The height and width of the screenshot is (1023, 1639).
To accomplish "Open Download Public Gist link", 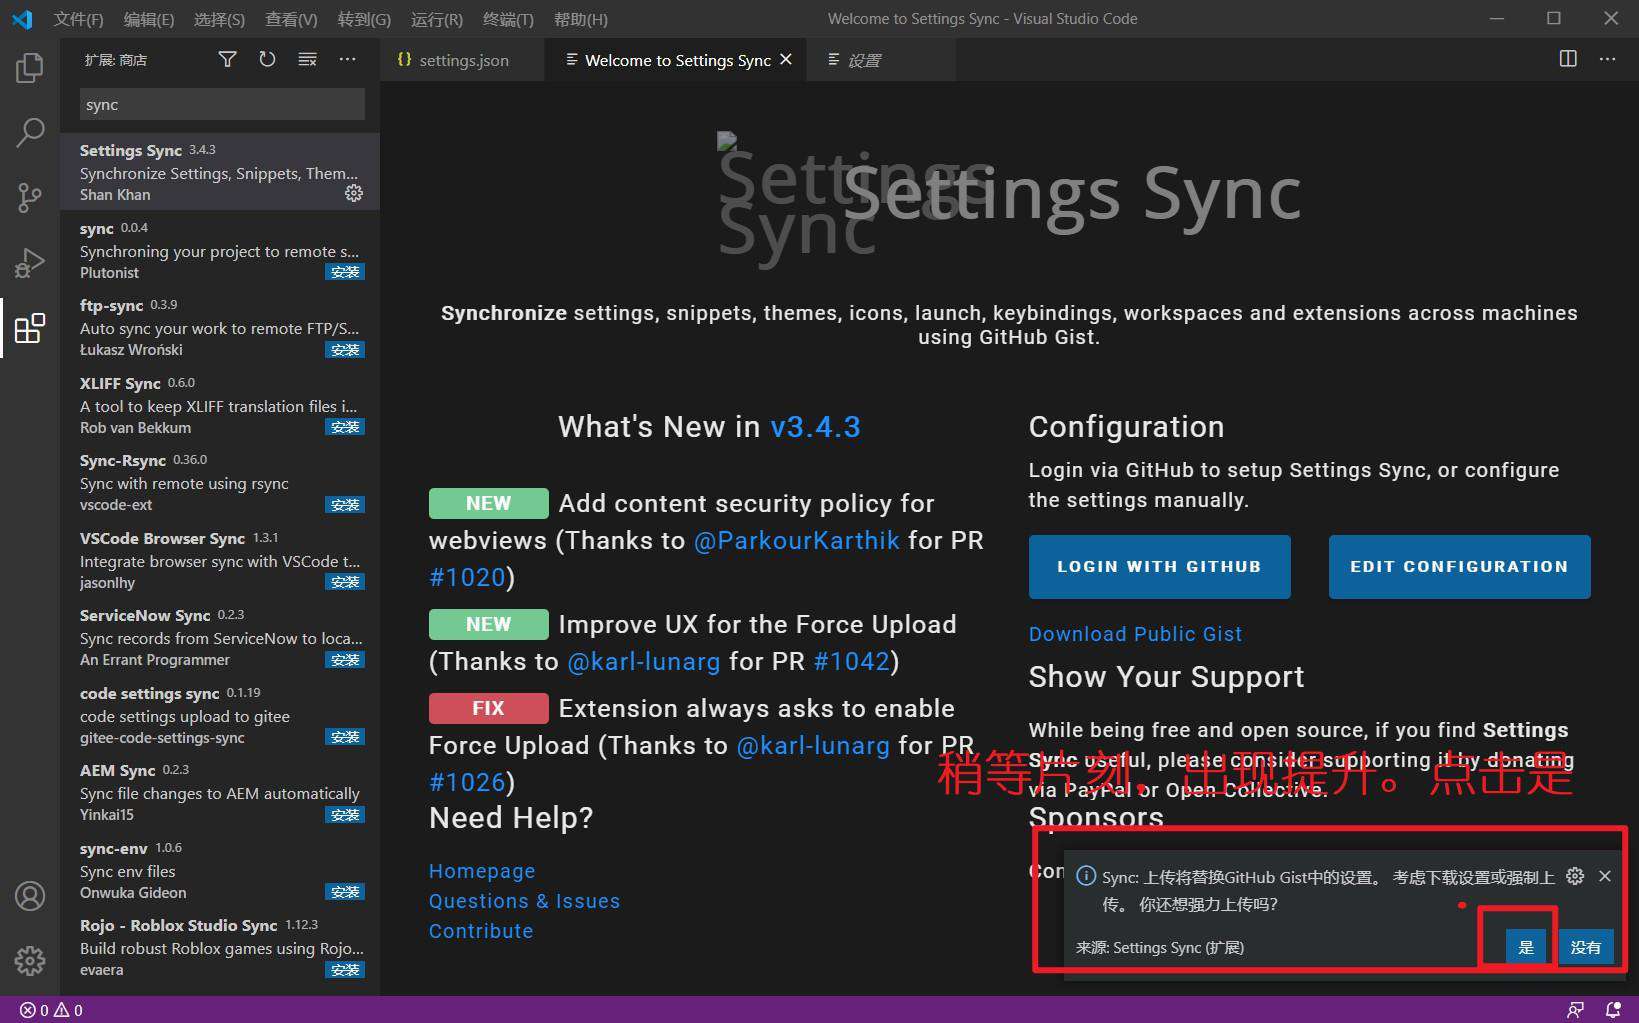I will pyautogui.click(x=1135, y=634).
